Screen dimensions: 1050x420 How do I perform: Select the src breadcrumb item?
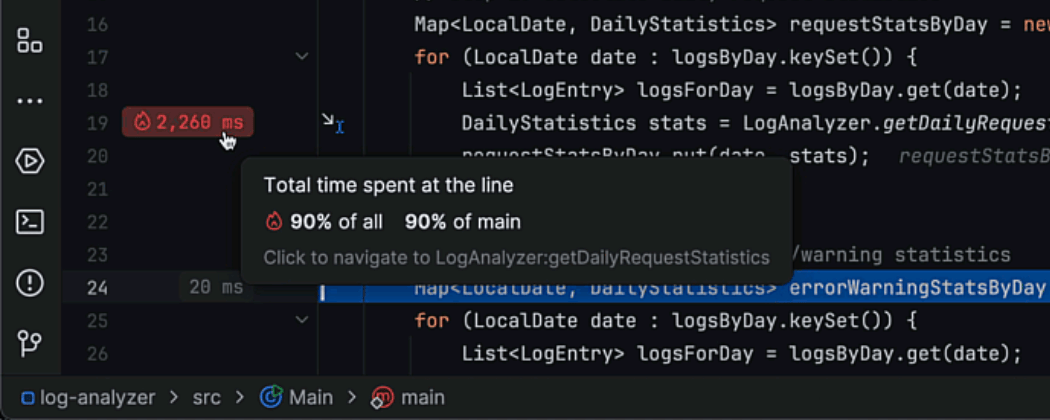tap(208, 397)
